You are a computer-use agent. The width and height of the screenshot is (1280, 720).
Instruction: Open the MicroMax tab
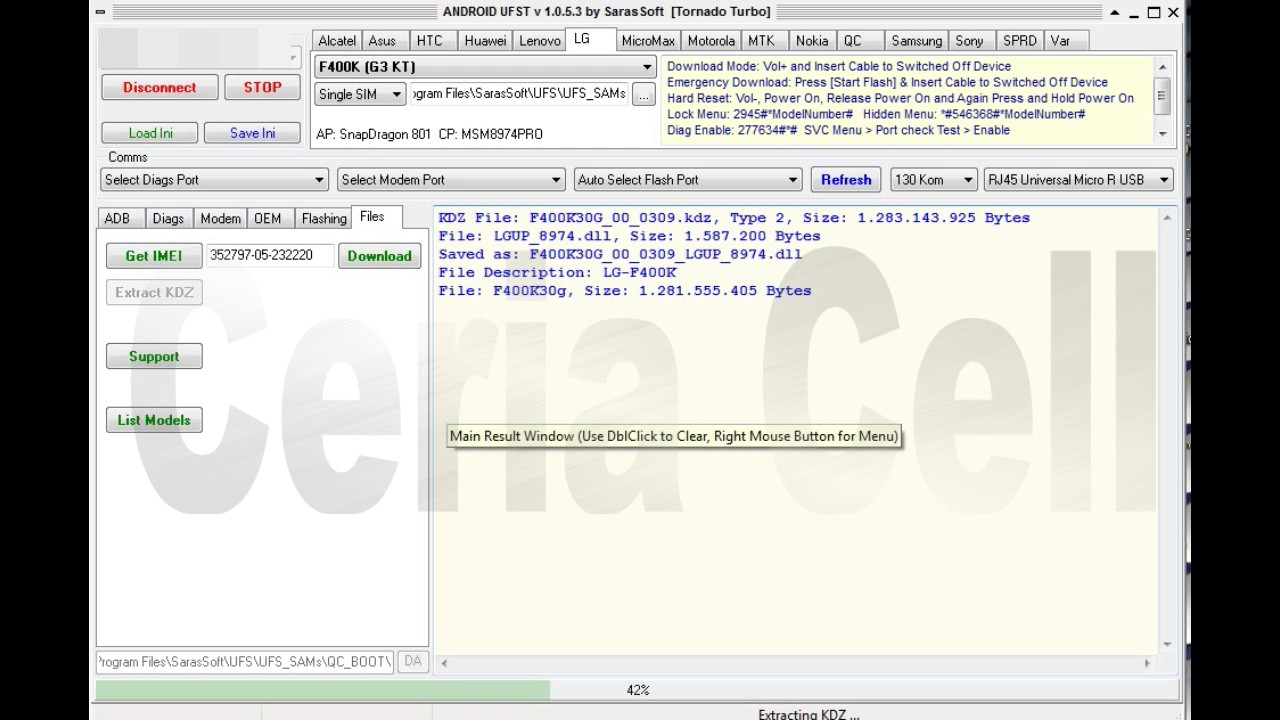648,41
